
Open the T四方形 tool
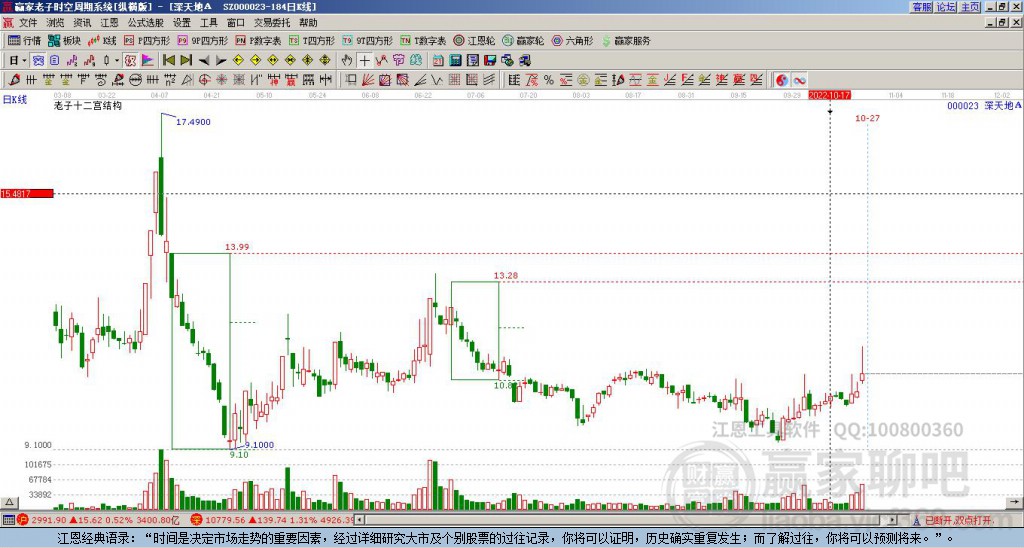click(x=312, y=40)
